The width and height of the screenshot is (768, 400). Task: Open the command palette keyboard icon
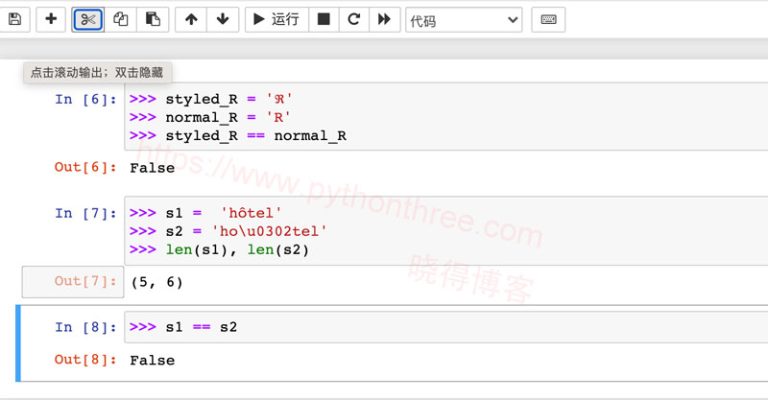click(x=547, y=19)
